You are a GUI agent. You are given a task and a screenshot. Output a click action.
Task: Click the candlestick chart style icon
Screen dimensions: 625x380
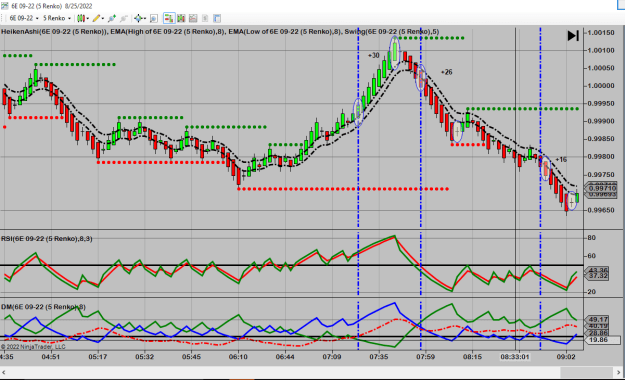pos(81,18)
